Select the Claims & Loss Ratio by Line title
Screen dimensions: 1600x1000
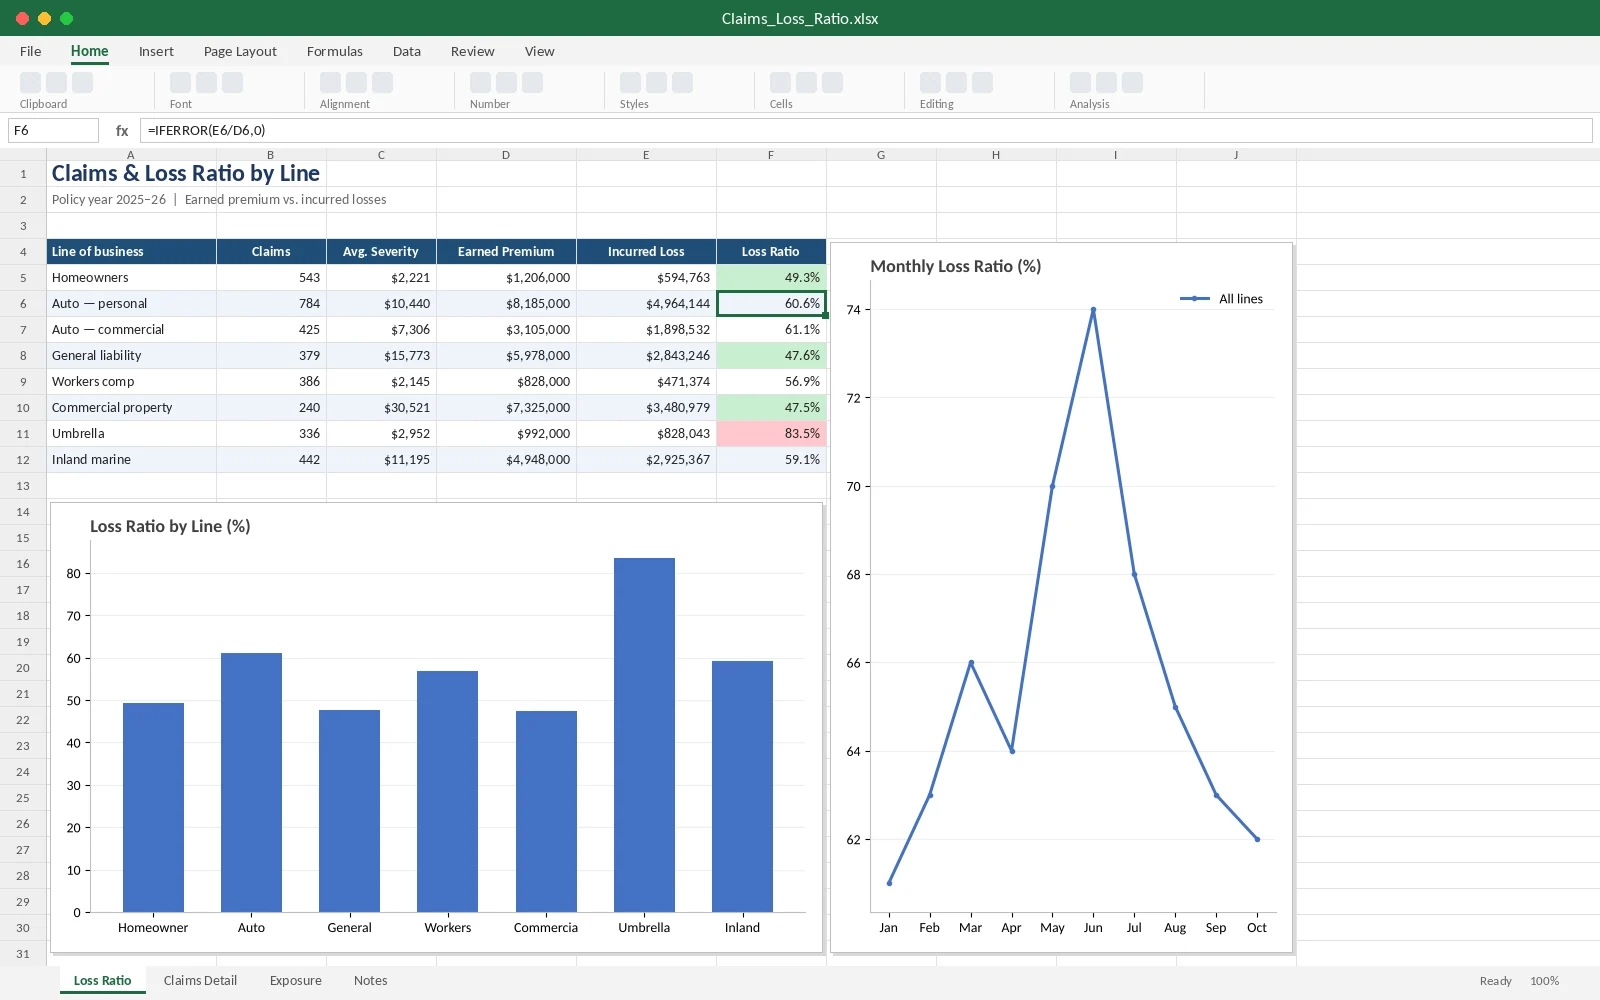[x=186, y=173]
